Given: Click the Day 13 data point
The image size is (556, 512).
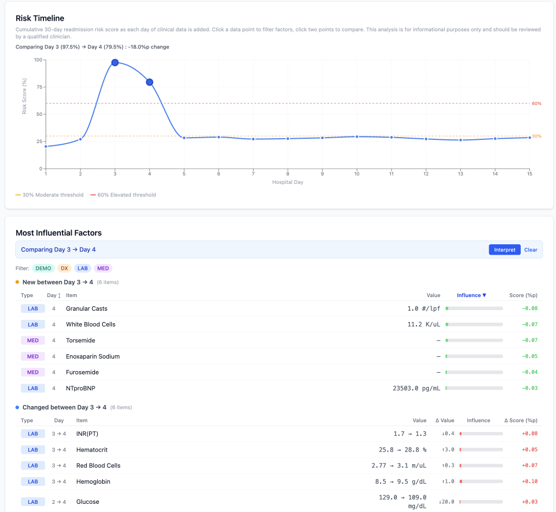Looking at the screenshot, I should [x=461, y=140].
